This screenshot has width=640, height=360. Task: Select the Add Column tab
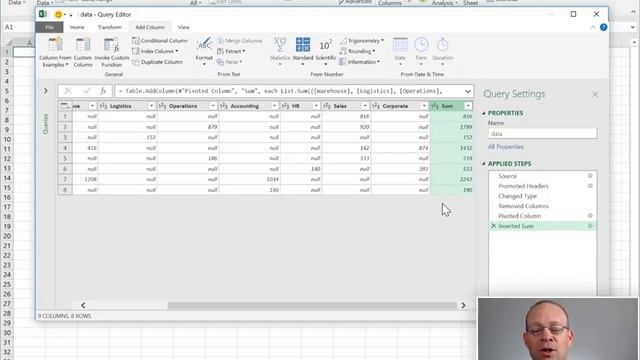150,27
